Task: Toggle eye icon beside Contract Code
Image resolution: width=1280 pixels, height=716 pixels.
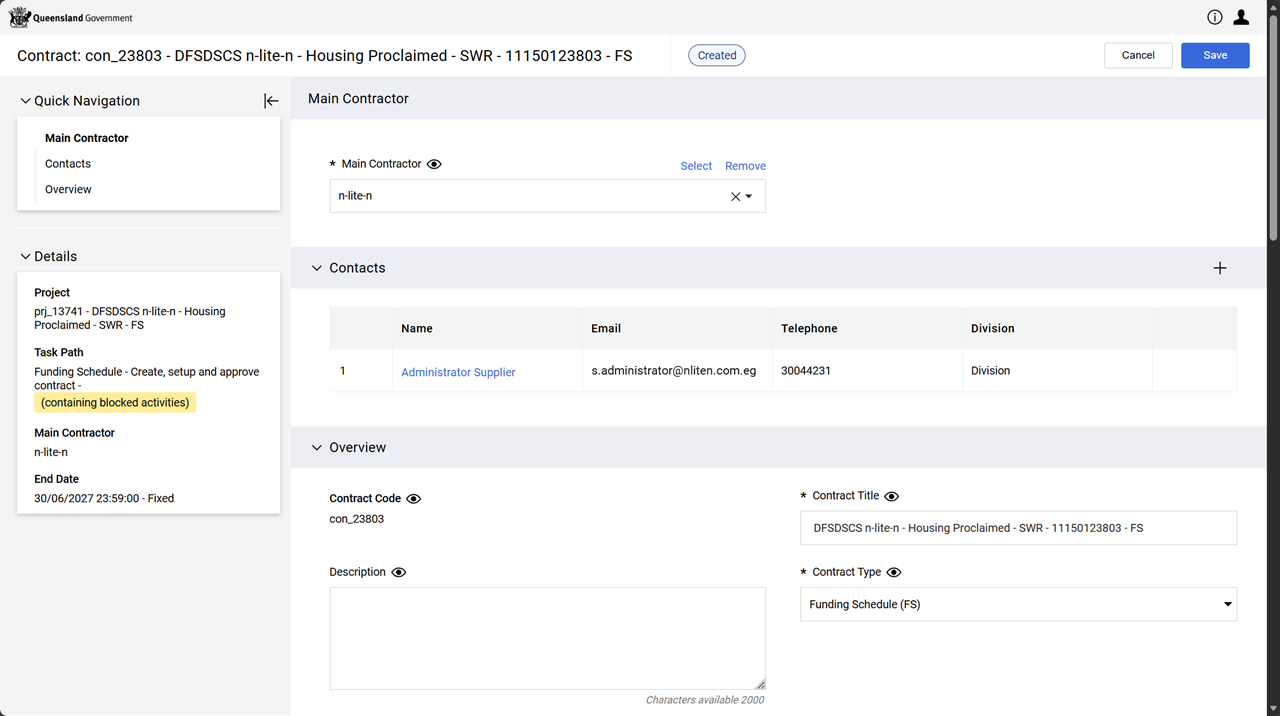Action: (414, 499)
